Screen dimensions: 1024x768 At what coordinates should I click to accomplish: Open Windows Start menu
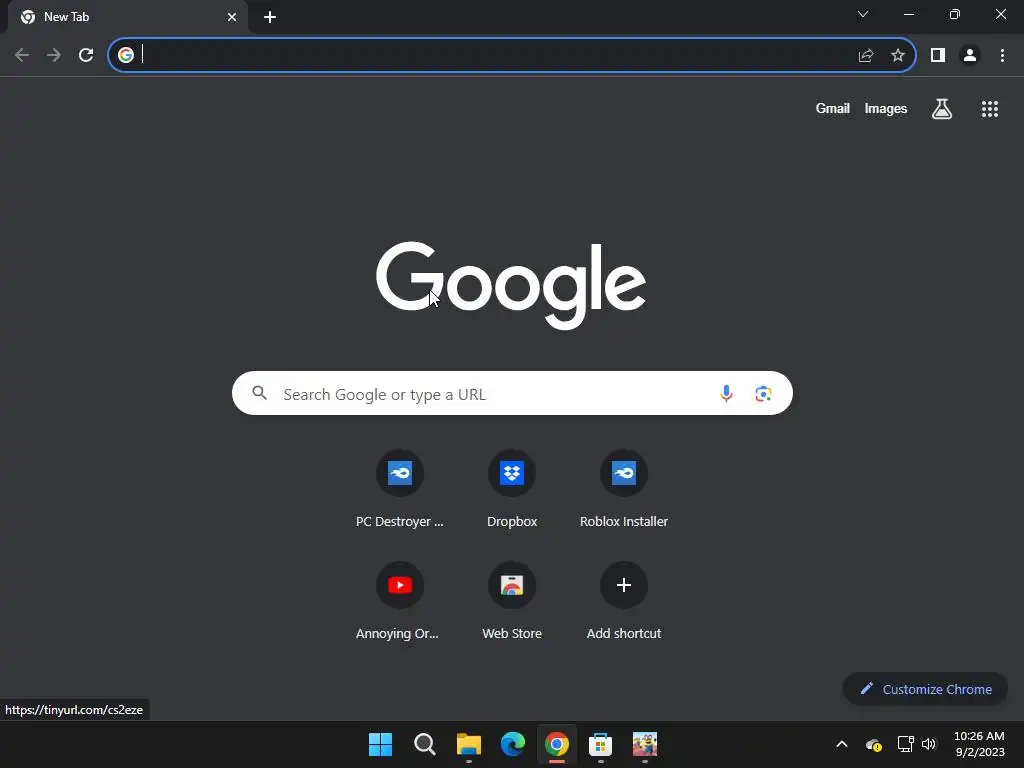380,744
